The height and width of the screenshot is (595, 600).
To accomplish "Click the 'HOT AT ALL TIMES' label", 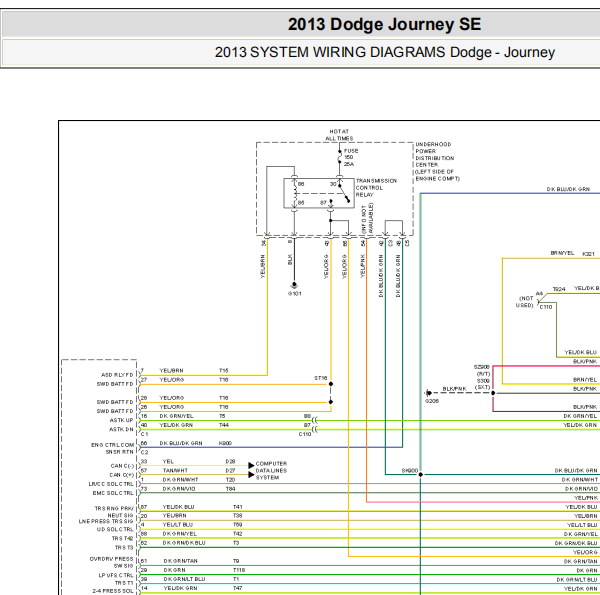I will (339, 135).
